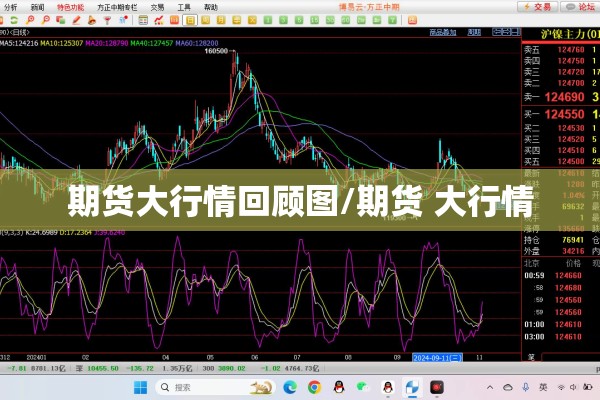Open the 帮助 menu
Image resolution: width=600 pixels, height=400 pixels.
pyautogui.click(x=211, y=7)
